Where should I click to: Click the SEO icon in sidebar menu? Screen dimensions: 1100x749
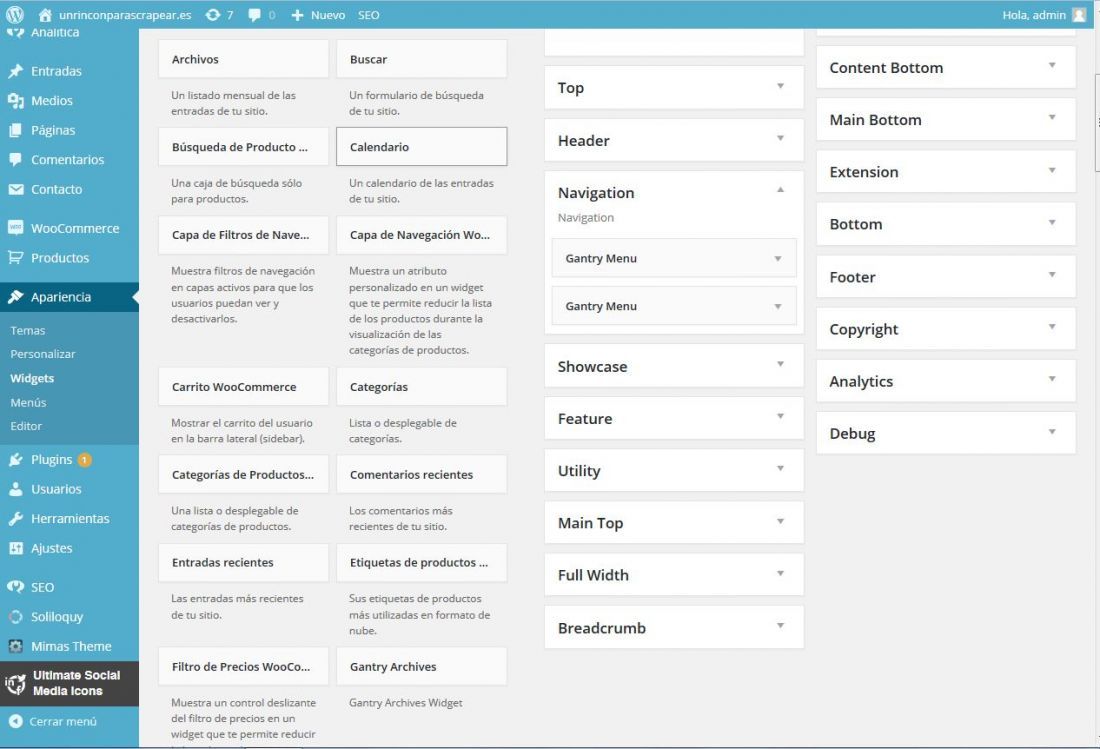pos(15,587)
